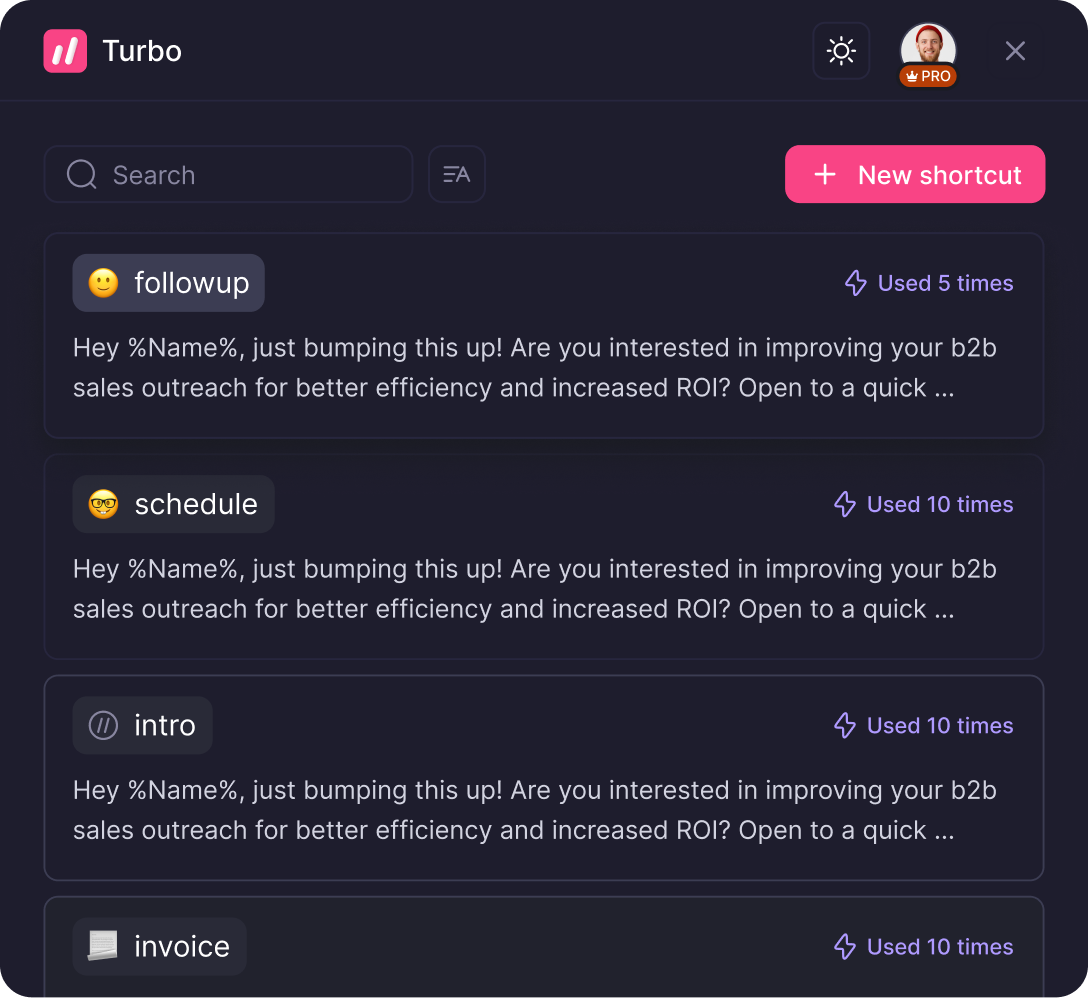Click lightning icon beside Used 5 times

click(856, 283)
